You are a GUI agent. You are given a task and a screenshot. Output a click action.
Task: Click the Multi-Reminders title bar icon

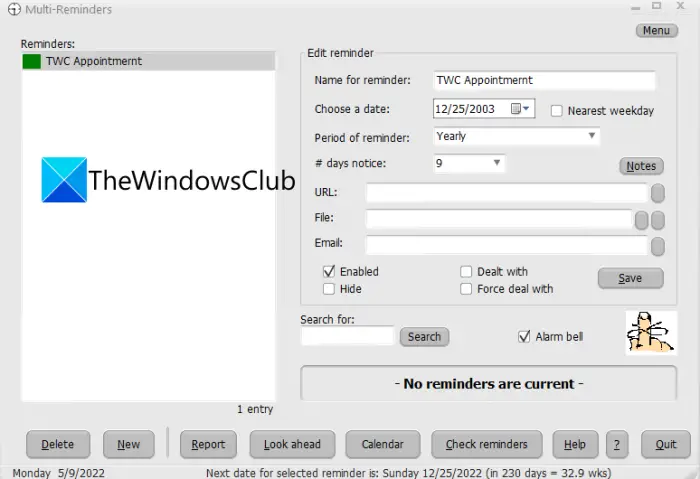tap(14, 9)
